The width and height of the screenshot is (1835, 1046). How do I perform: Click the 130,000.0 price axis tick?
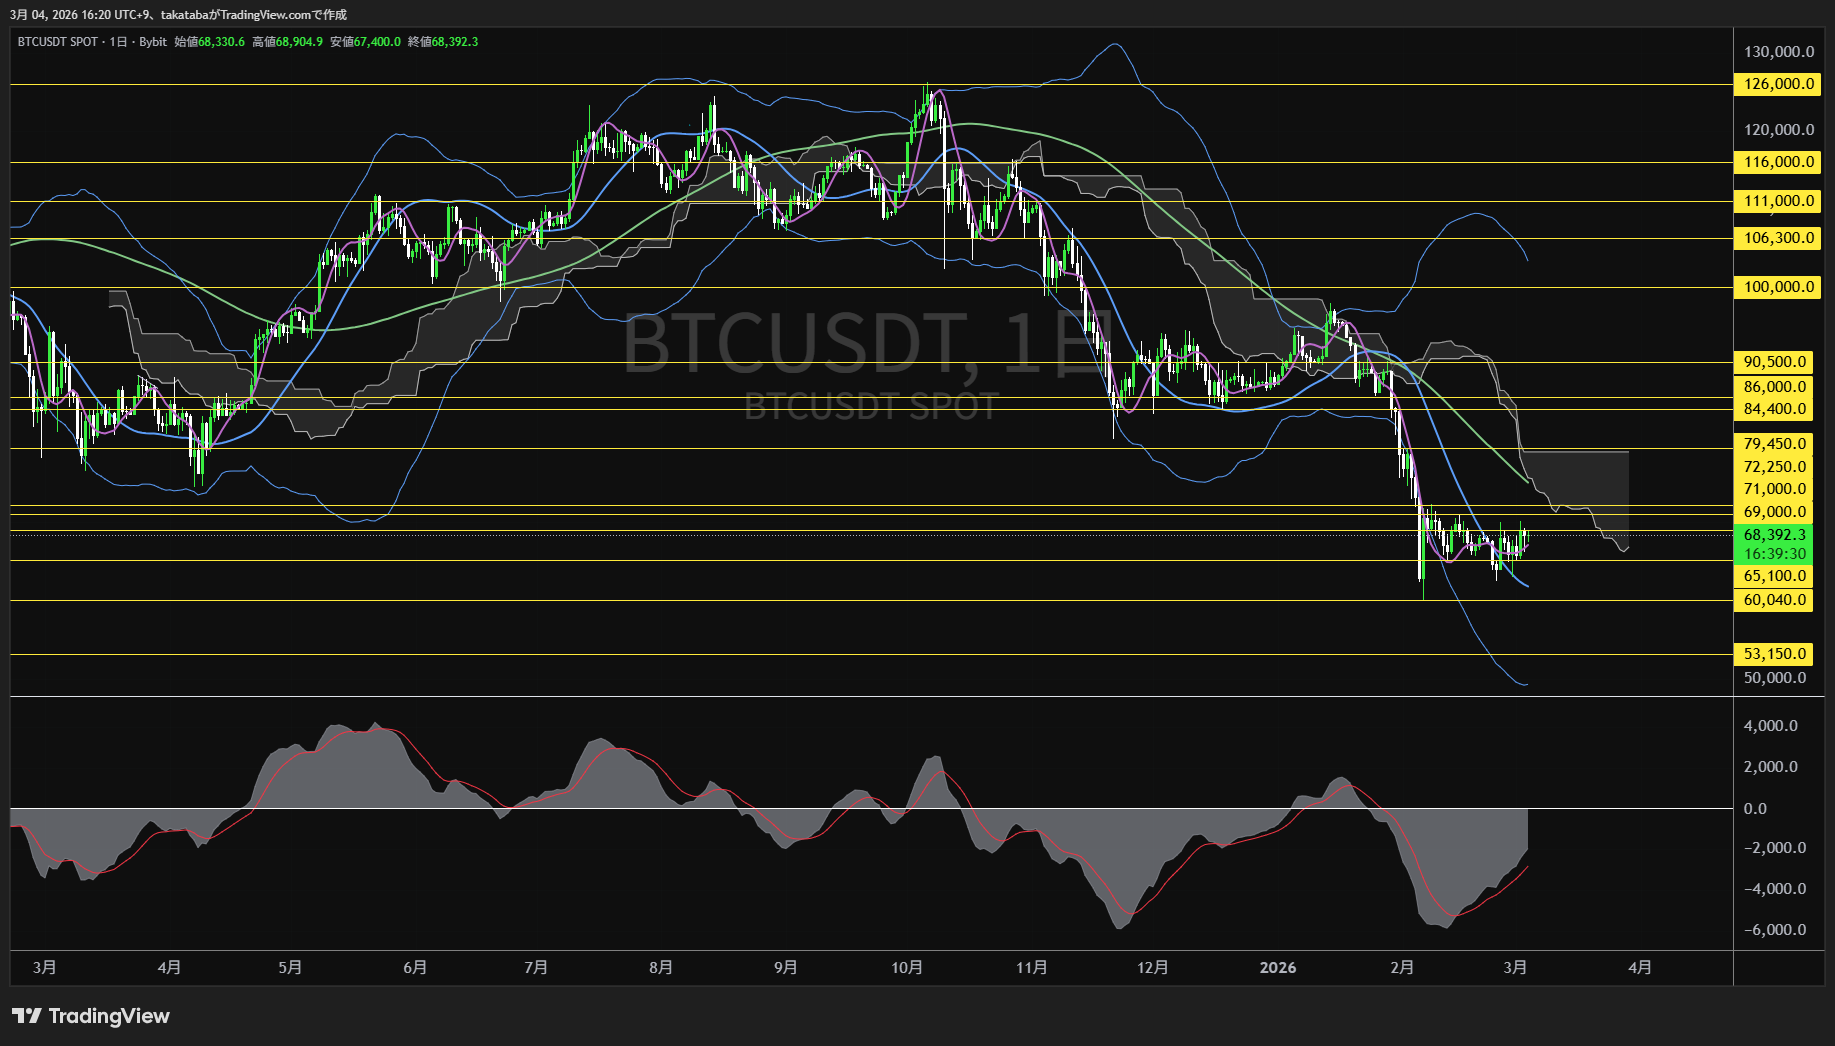(1779, 52)
